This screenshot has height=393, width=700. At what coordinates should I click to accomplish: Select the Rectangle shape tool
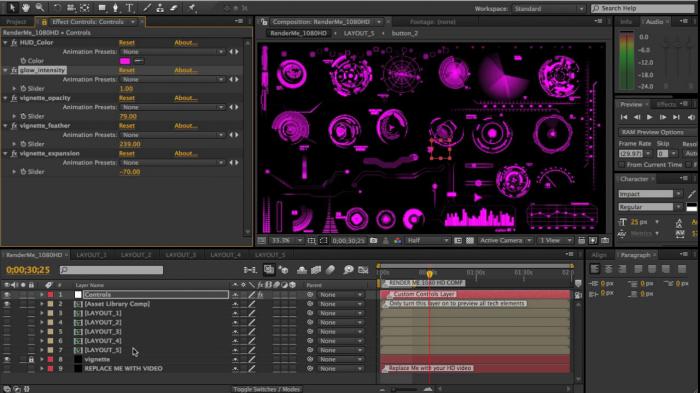click(x=102, y=8)
